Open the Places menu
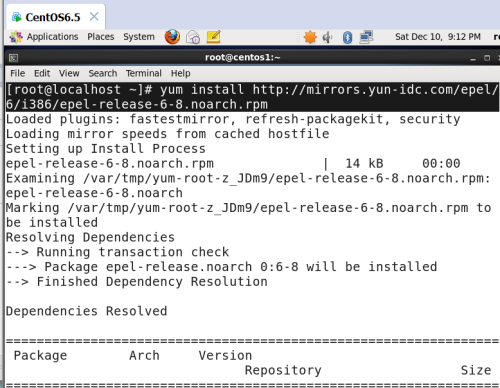The height and width of the screenshot is (388, 500). pos(101,37)
